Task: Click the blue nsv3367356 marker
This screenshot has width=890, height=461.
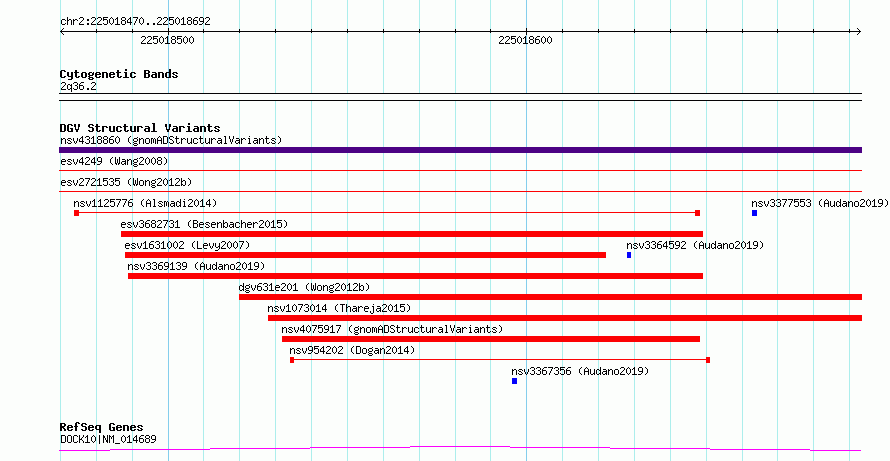Action: pyautogui.click(x=514, y=381)
